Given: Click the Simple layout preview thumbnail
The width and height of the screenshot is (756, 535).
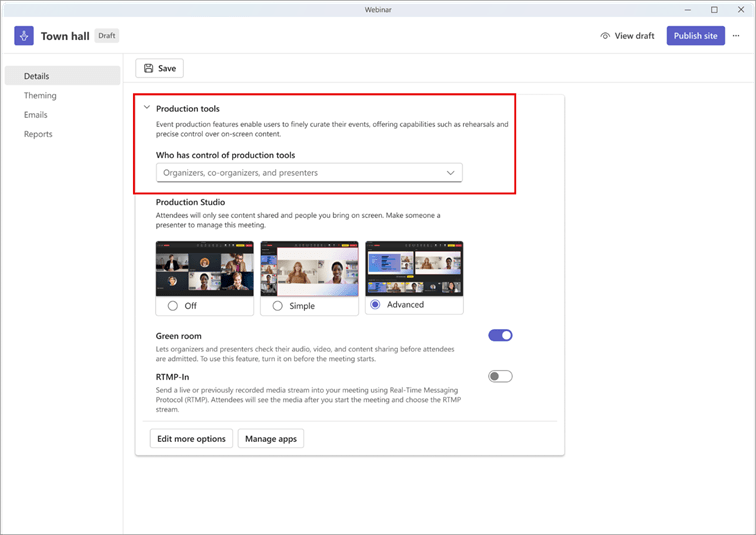Looking at the screenshot, I should coord(310,268).
